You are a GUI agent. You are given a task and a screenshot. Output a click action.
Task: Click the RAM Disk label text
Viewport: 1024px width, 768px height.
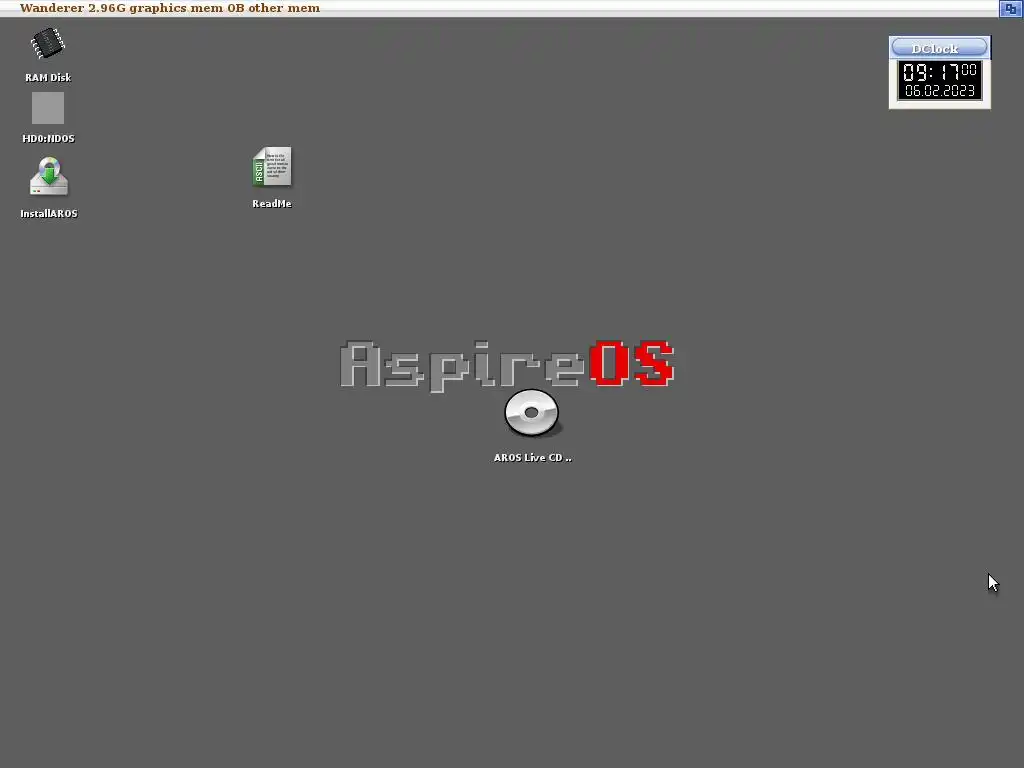pyautogui.click(x=48, y=77)
